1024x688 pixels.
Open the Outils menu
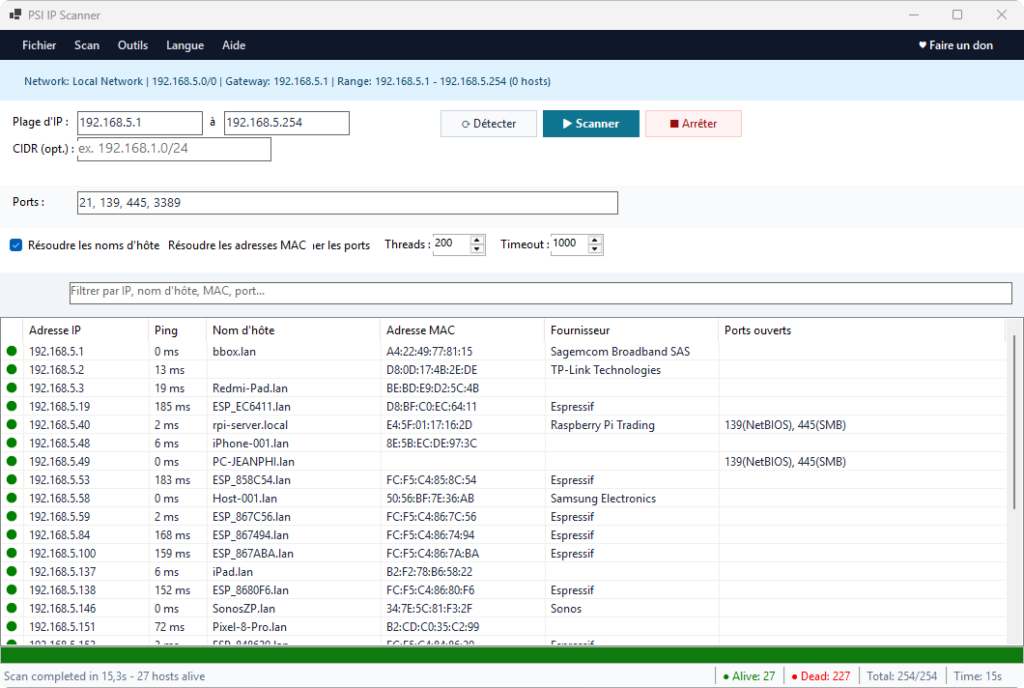click(x=133, y=45)
